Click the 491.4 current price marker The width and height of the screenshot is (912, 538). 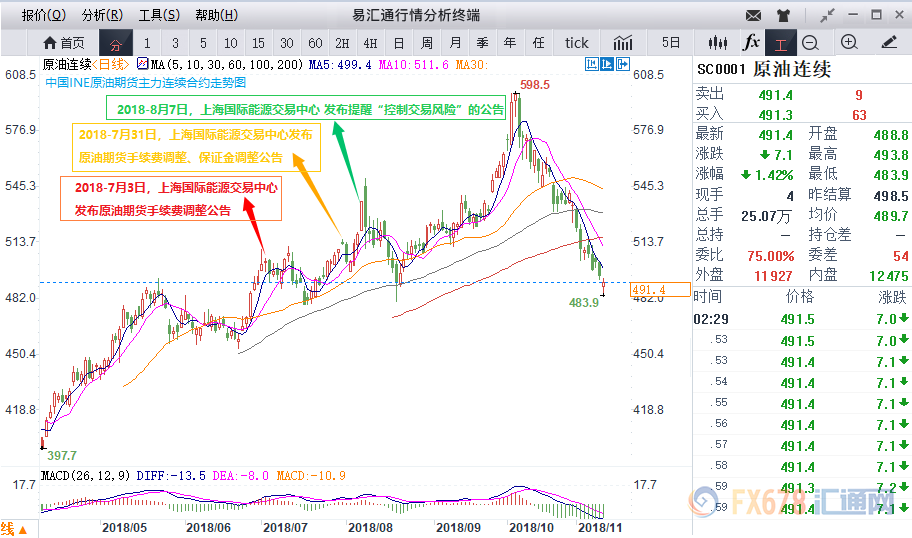[661, 290]
